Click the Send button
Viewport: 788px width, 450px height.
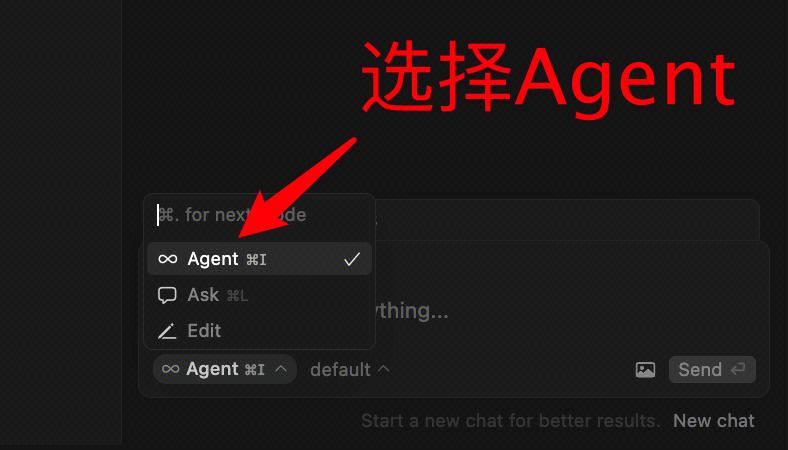712,370
